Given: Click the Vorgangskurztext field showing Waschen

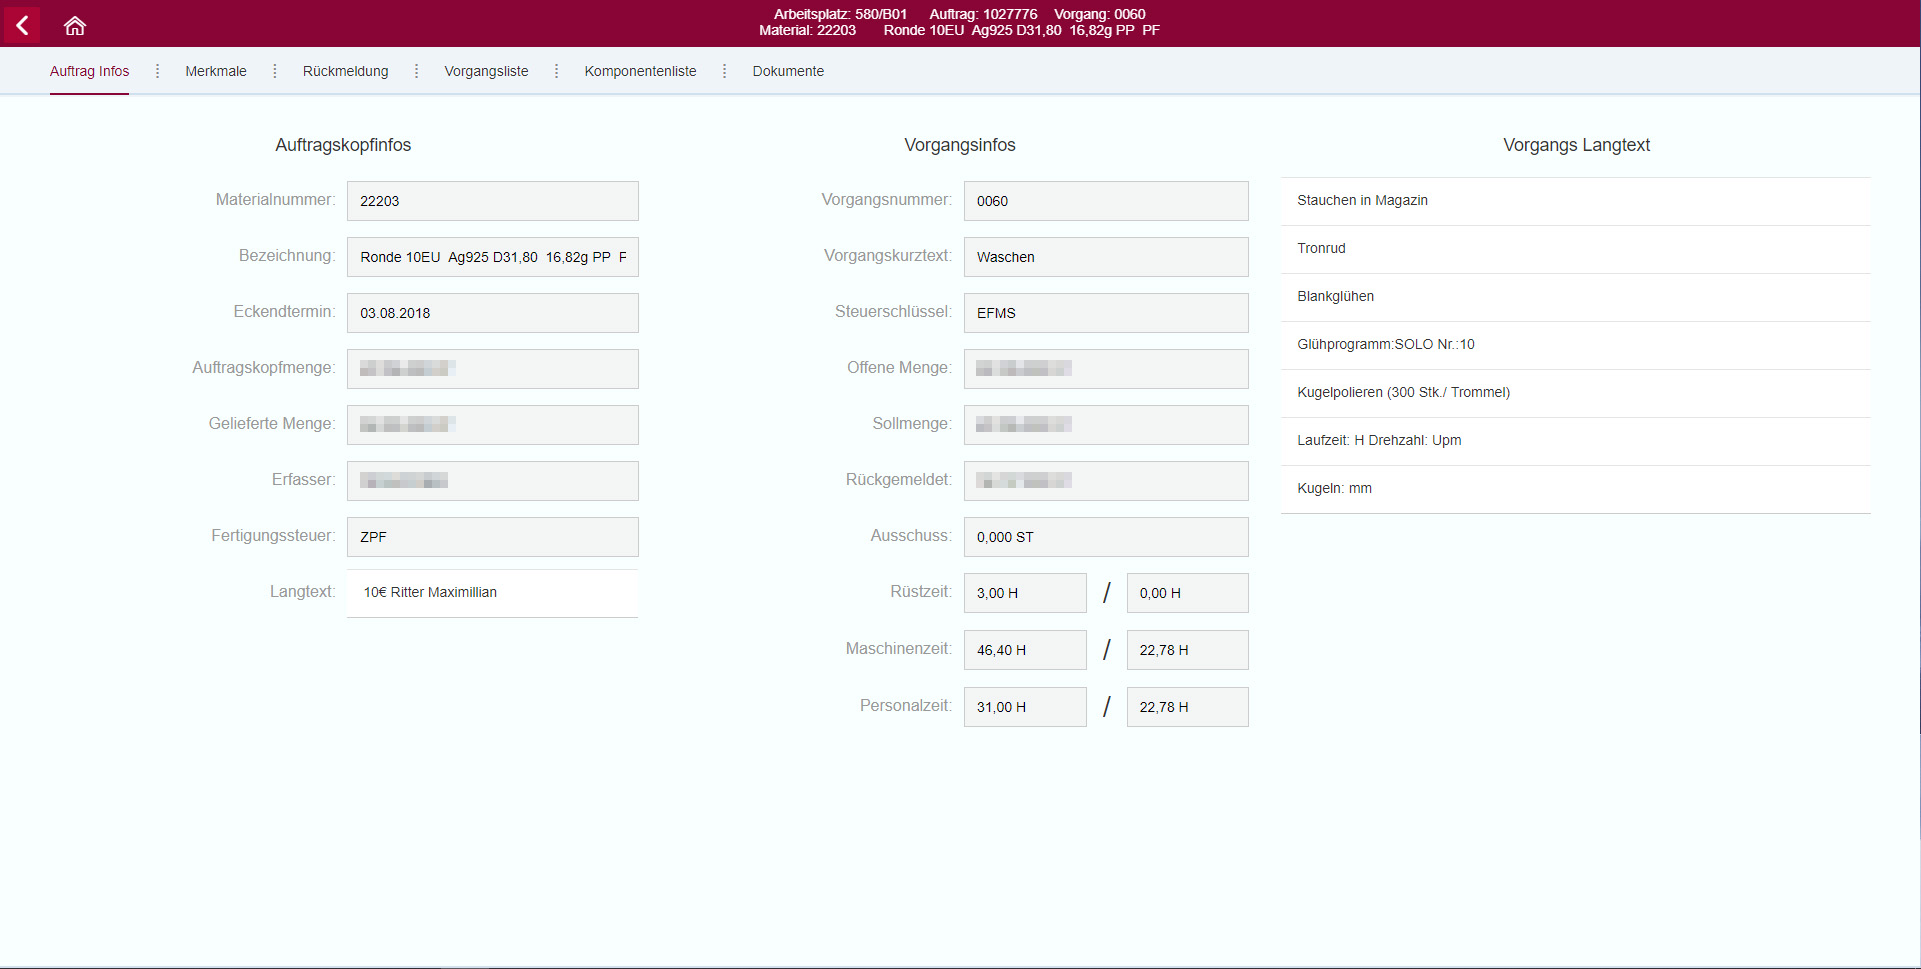Looking at the screenshot, I should [x=1105, y=256].
